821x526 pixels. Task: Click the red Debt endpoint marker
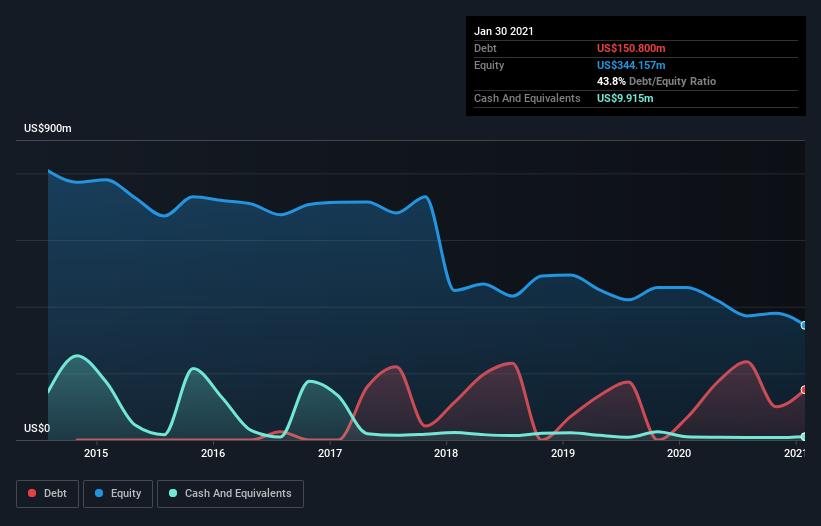(x=803, y=390)
